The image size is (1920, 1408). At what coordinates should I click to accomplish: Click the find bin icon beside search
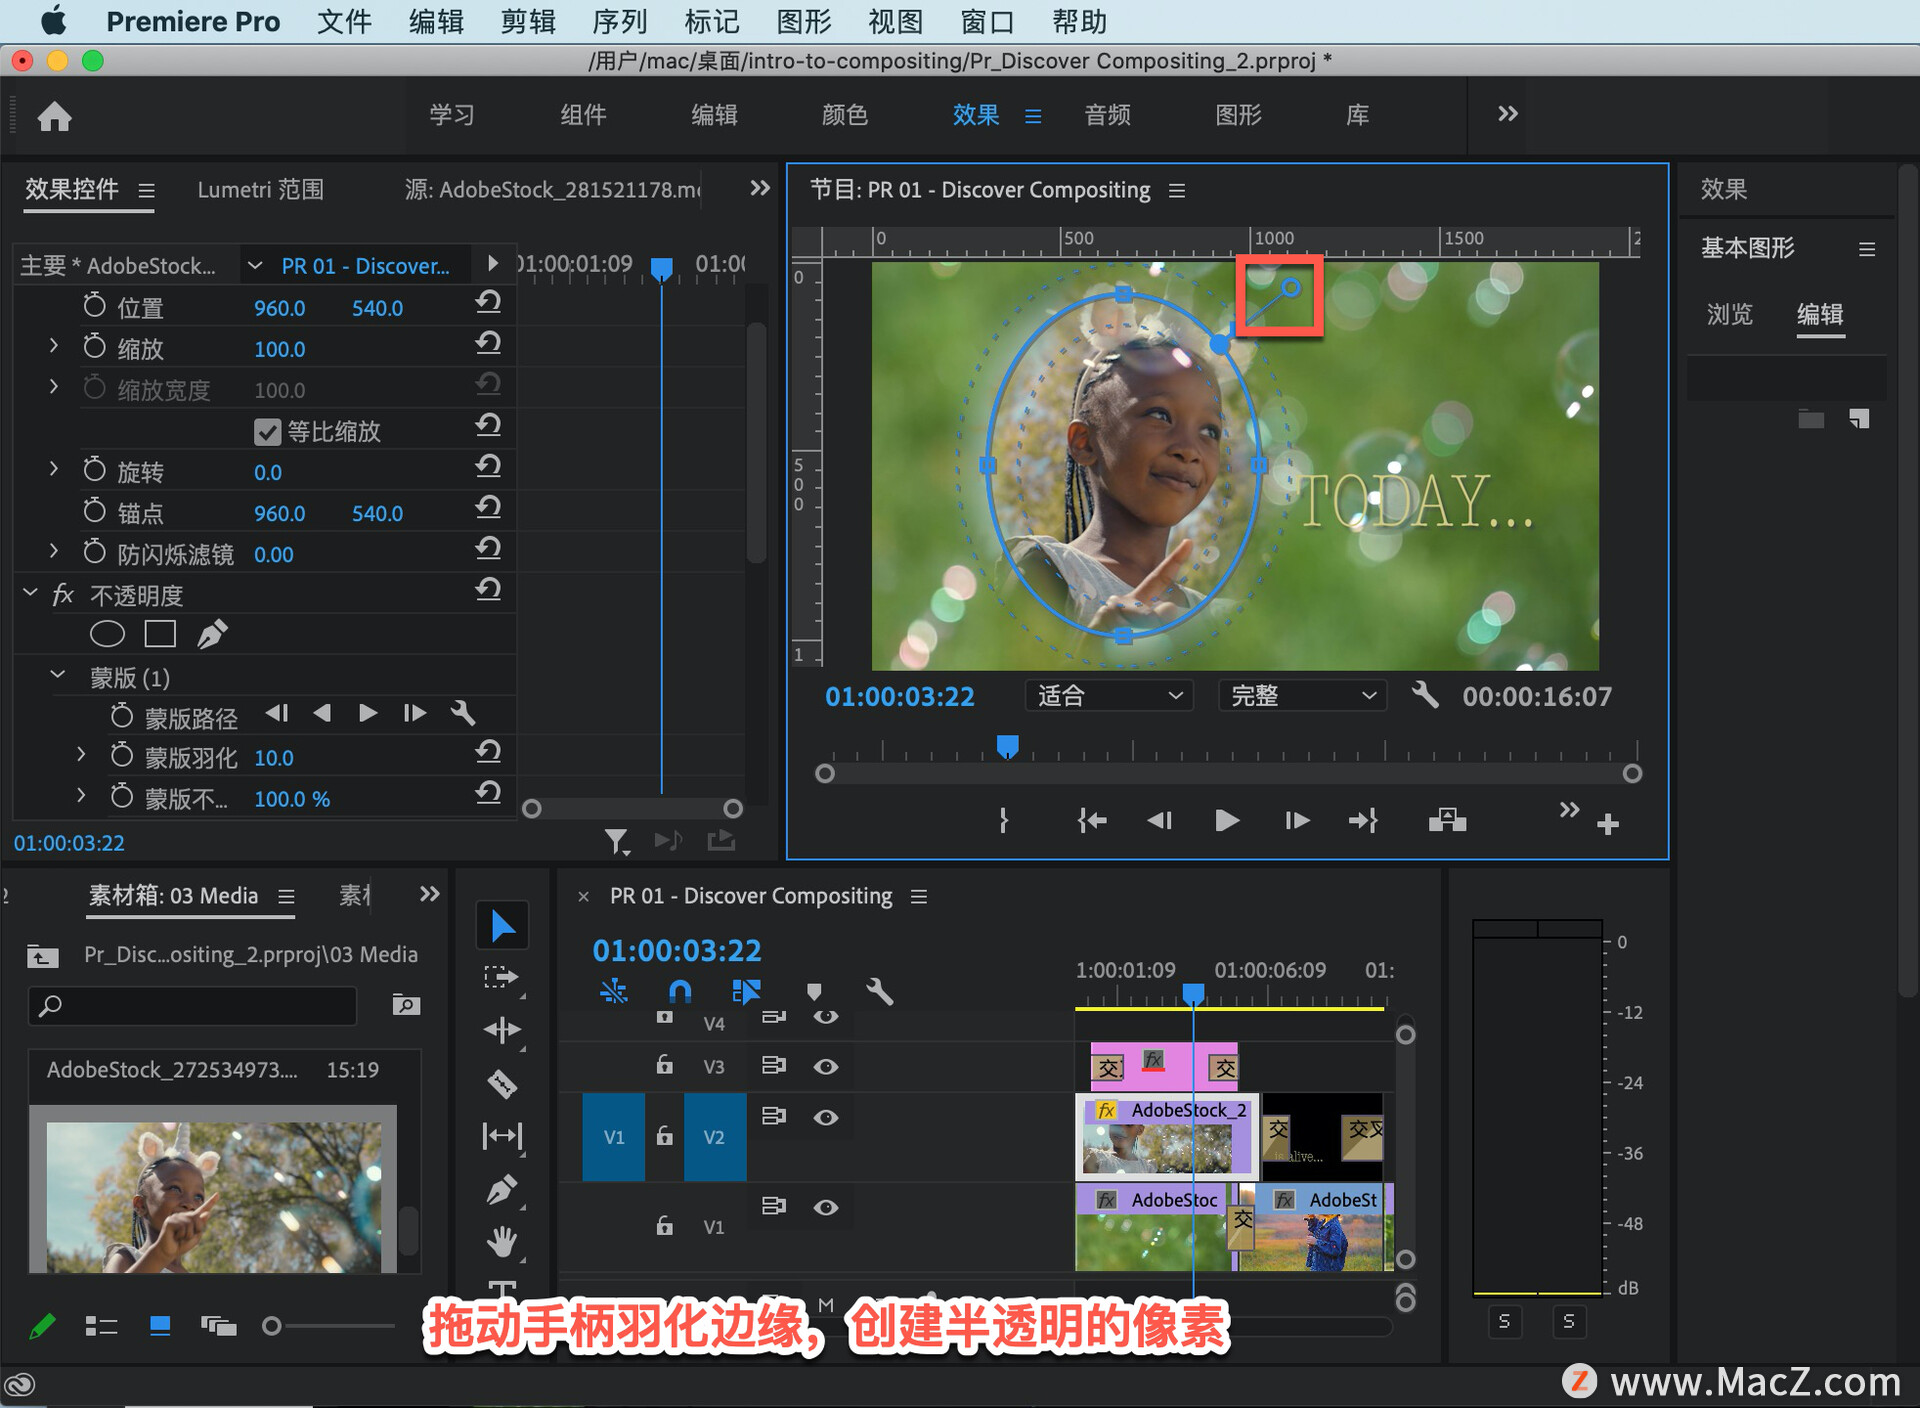tap(406, 1004)
